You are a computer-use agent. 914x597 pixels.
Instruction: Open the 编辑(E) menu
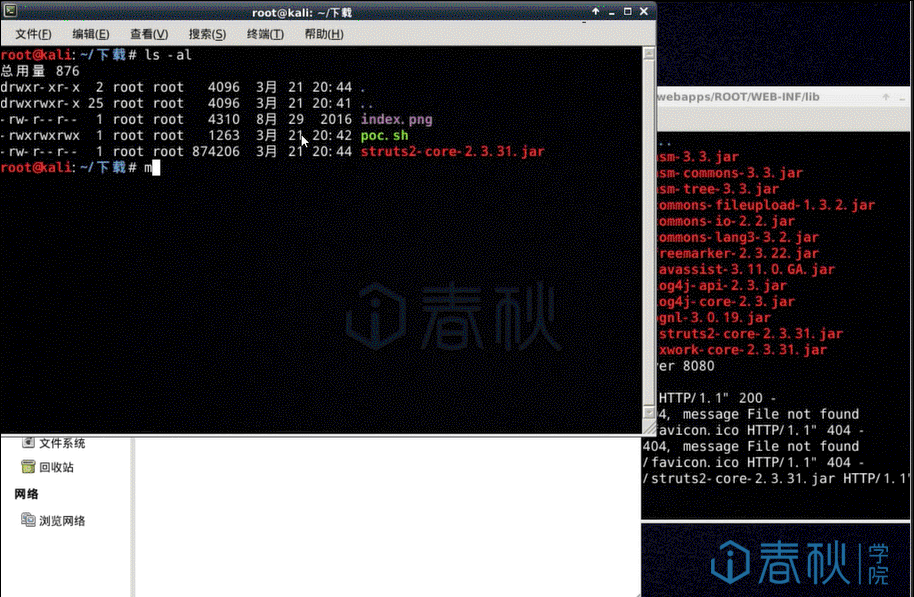91,33
